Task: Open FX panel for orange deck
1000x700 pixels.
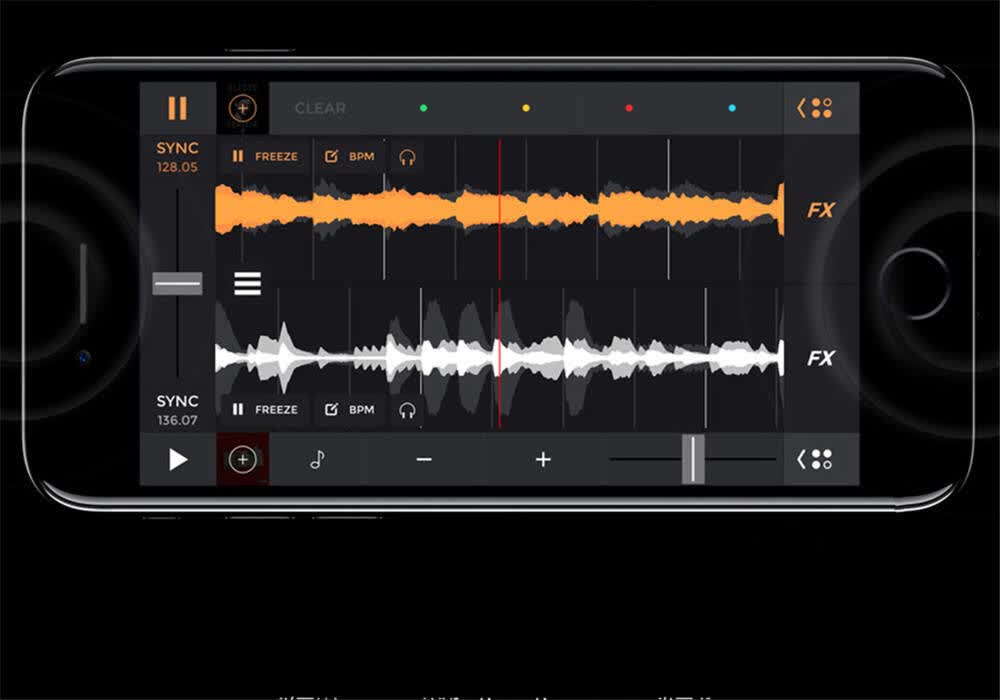Action: (x=820, y=210)
